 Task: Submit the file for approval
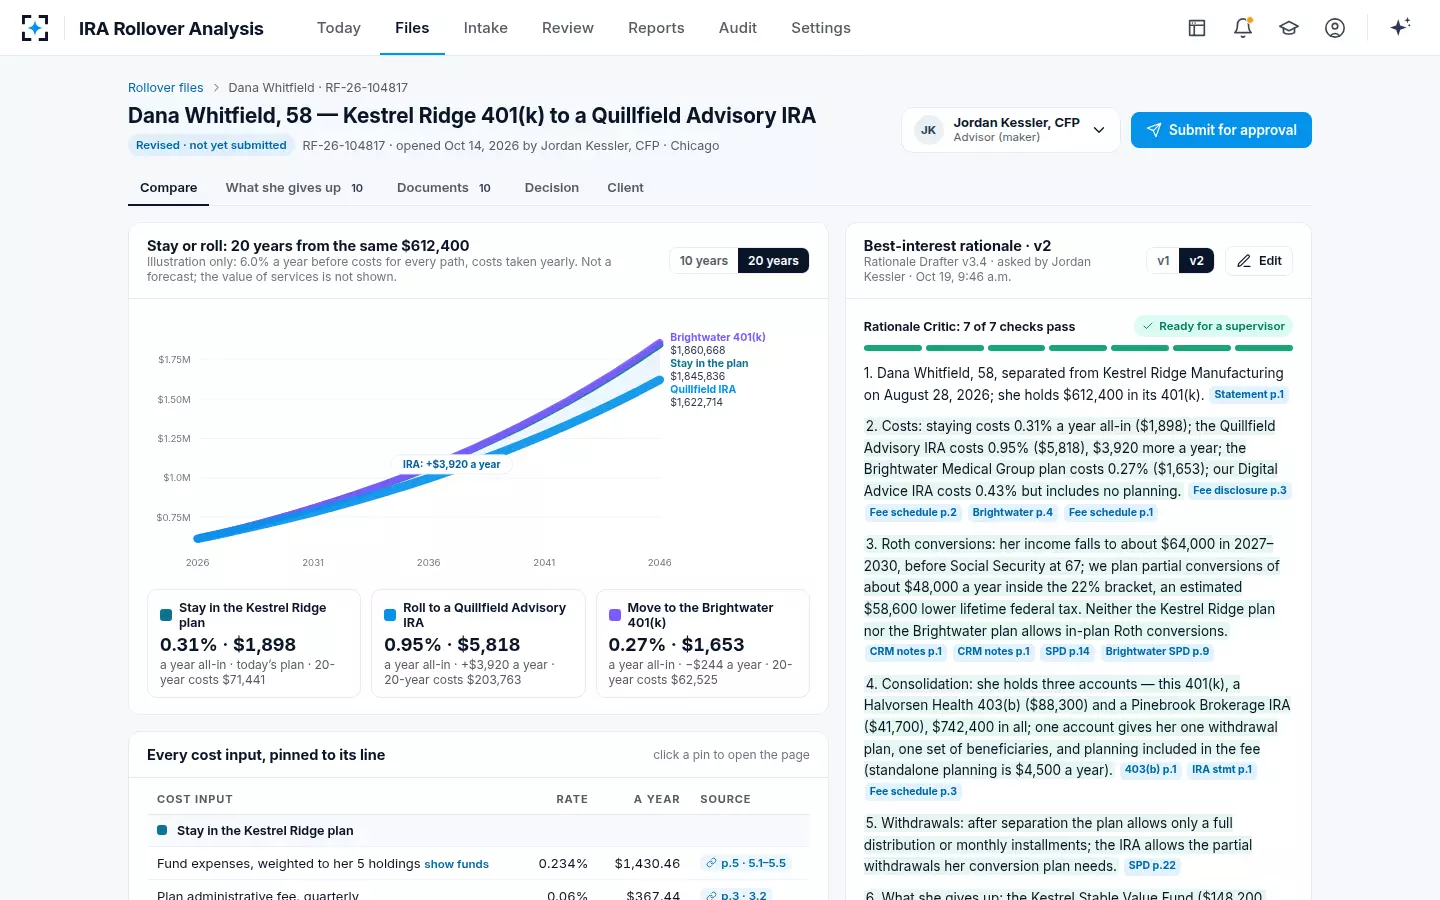click(x=1221, y=130)
